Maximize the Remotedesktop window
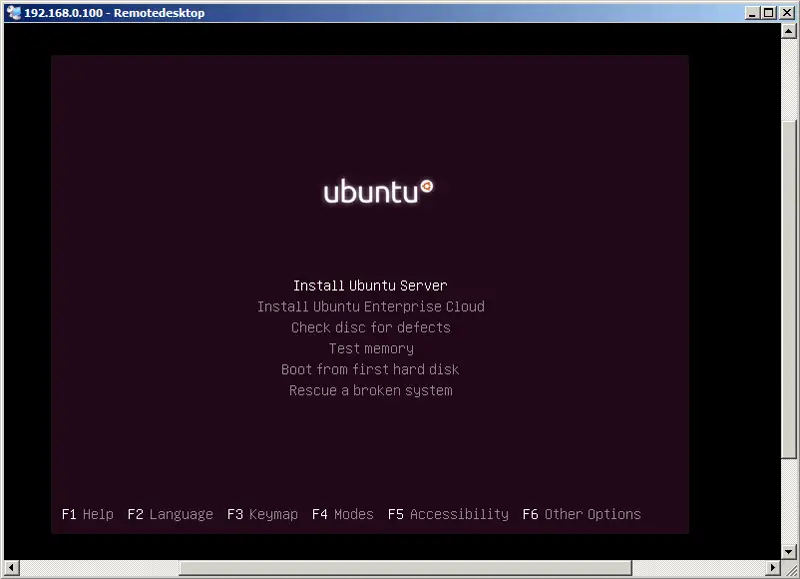 [768, 13]
